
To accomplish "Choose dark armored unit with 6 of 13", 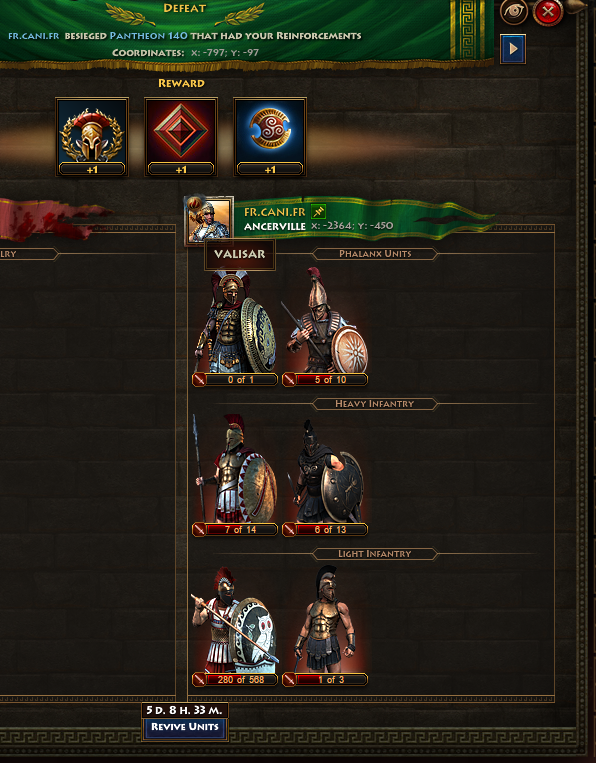I will (x=325, y=478).
